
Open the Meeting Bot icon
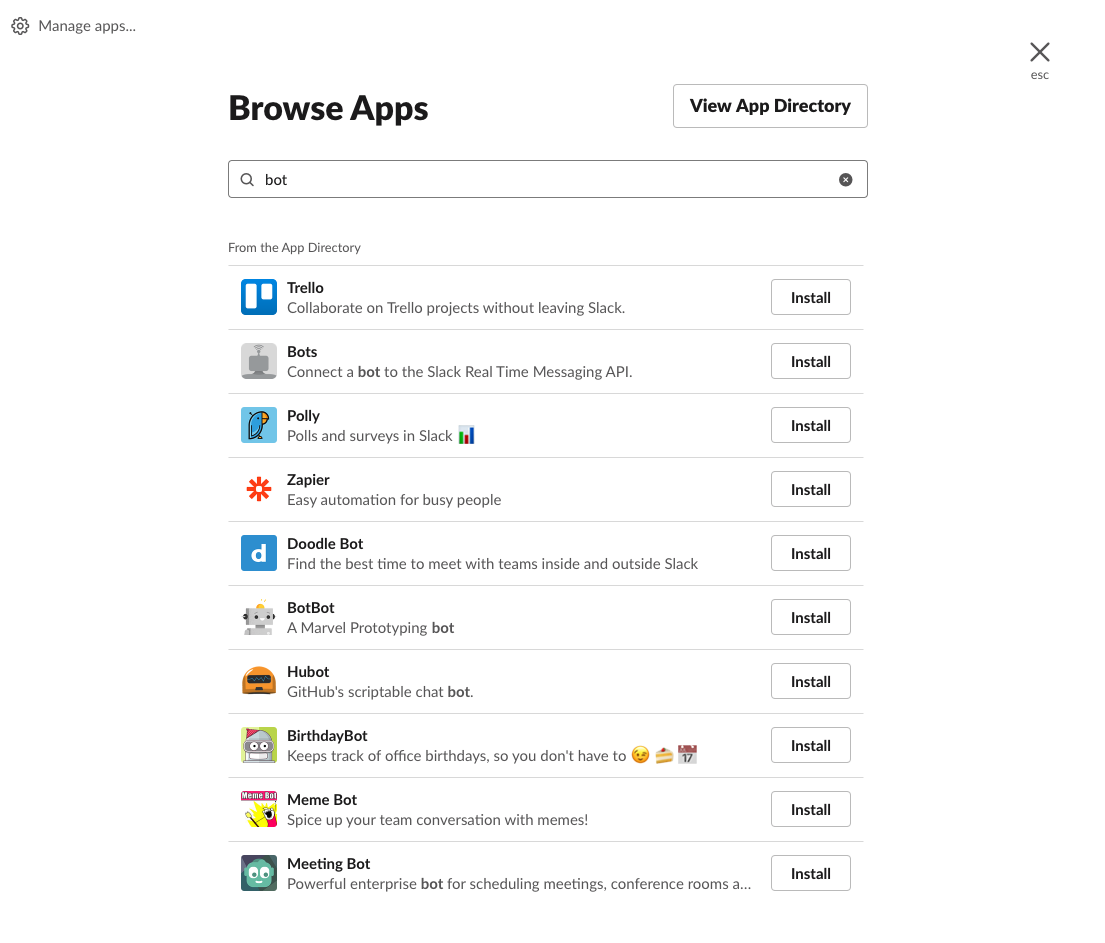[259, 873]
